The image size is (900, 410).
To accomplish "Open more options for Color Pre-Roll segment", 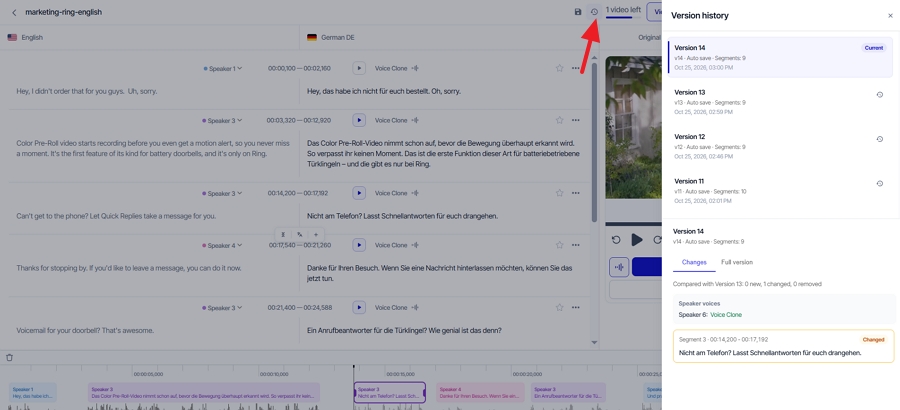I will pos(576,121).
